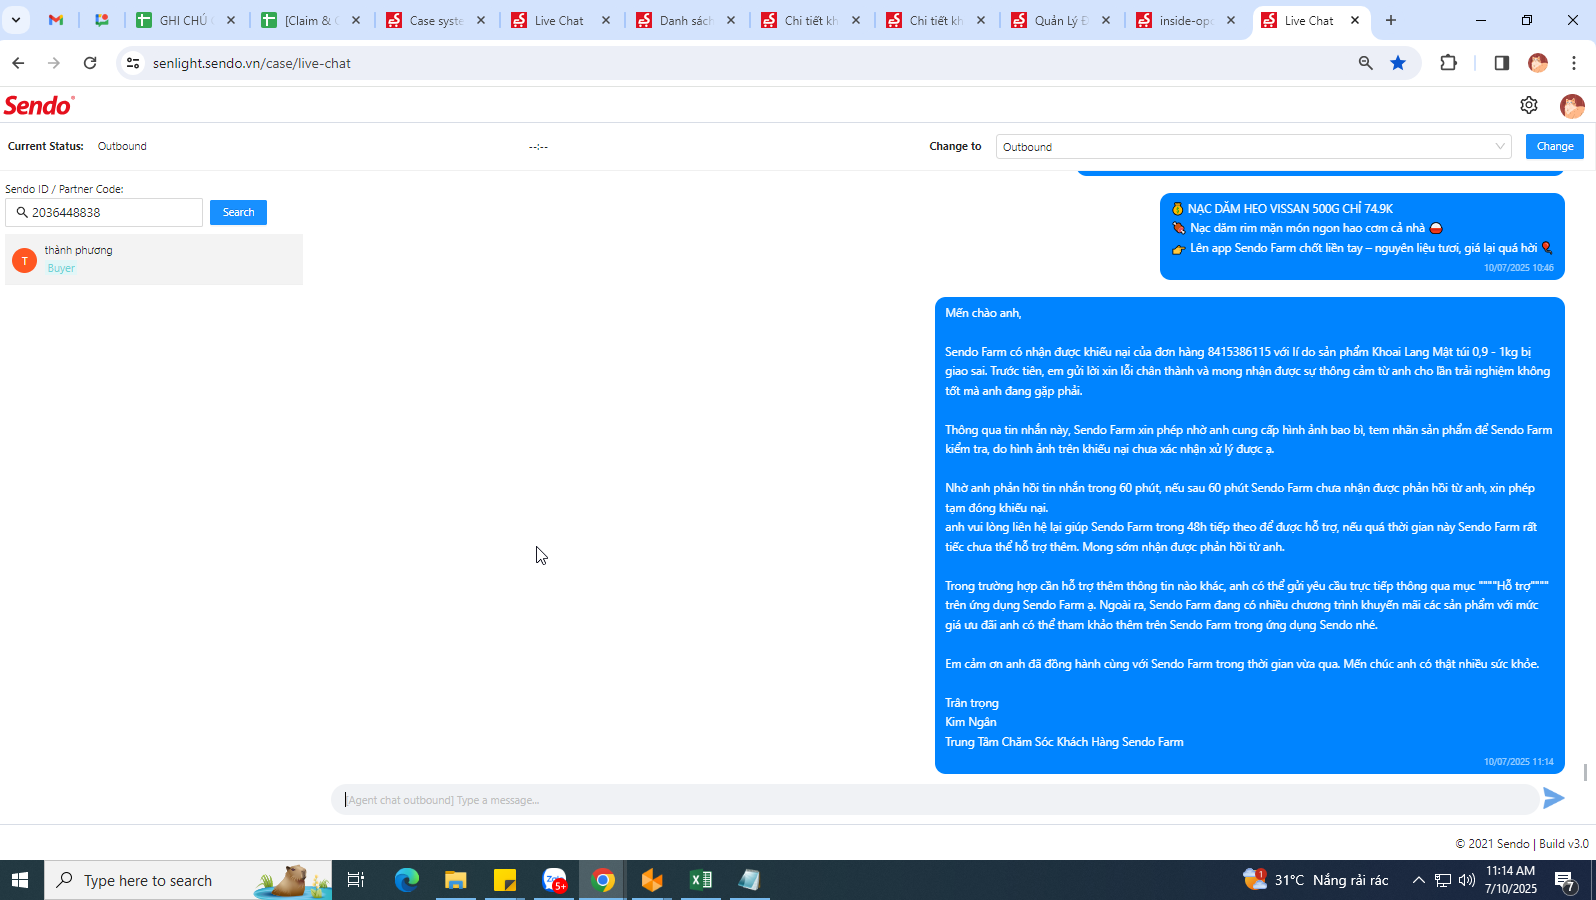Open Chrome extensions puzzle icon
The image size is (1596, 900).
[x=1448, y=63]
